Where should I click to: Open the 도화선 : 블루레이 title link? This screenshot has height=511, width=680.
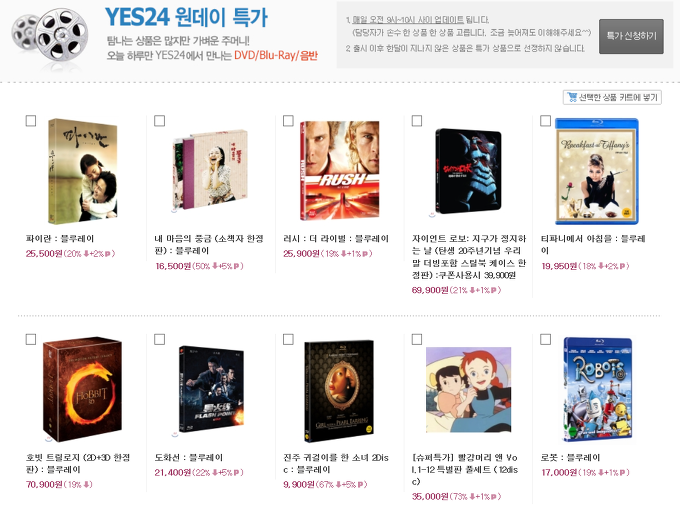point(189,457)
